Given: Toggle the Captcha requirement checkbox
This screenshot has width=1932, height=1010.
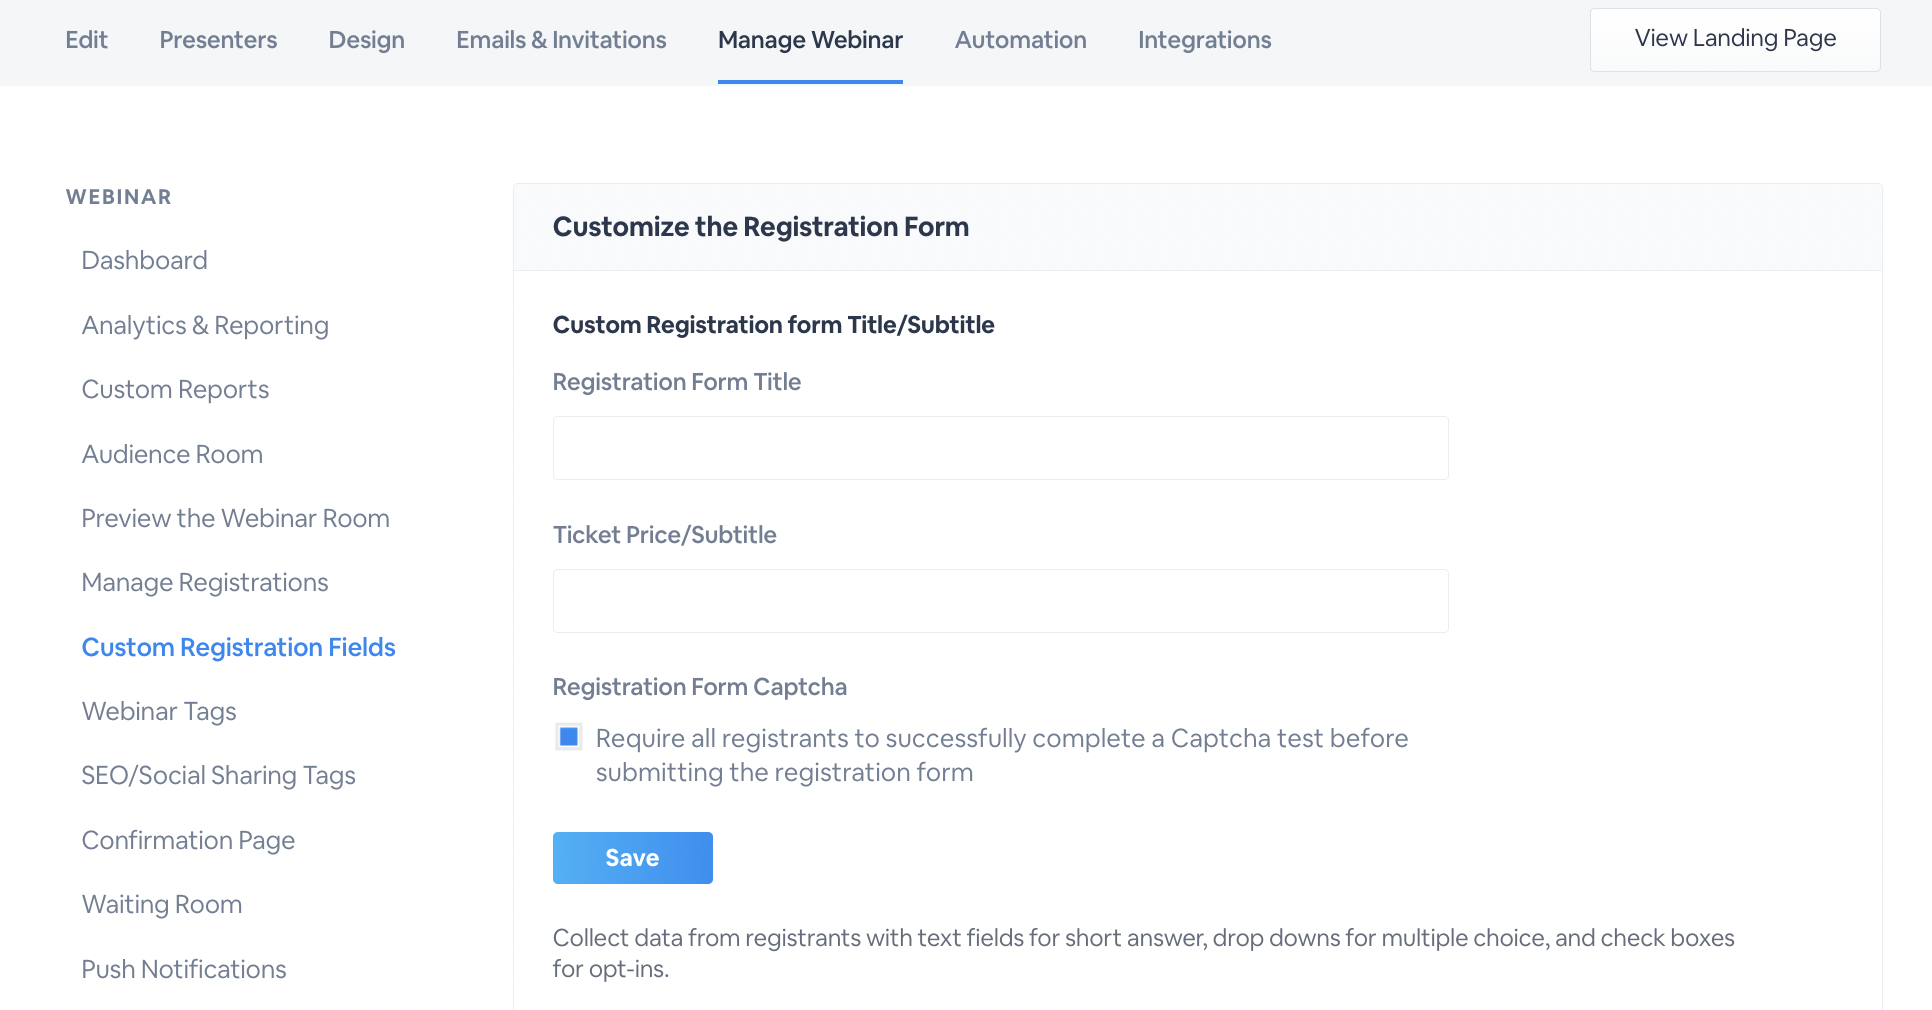Looking at the screenshot, I should tap(569, 737).
